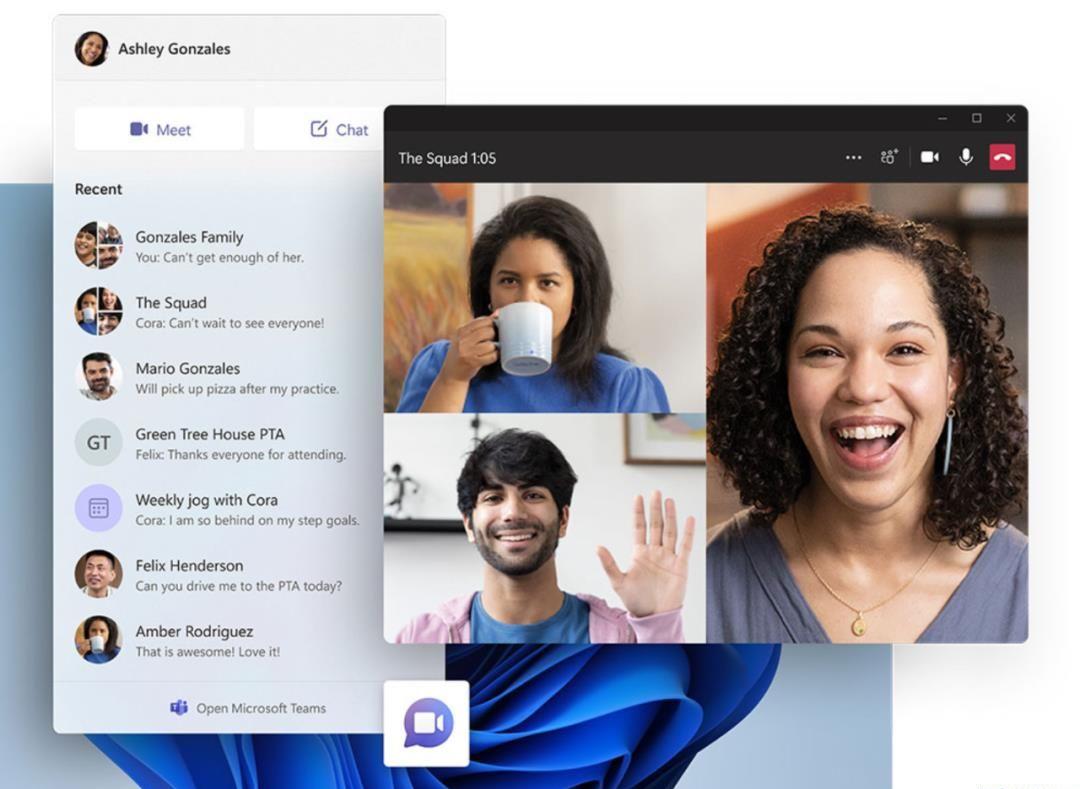Select the video tile of laughing woman

(867, 412)
